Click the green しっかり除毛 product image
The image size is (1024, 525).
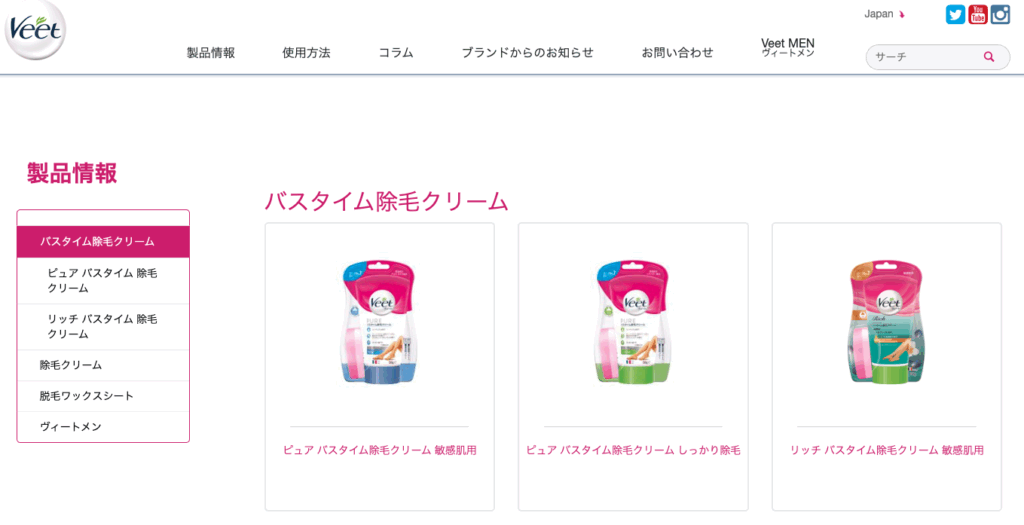coord(633,322)
